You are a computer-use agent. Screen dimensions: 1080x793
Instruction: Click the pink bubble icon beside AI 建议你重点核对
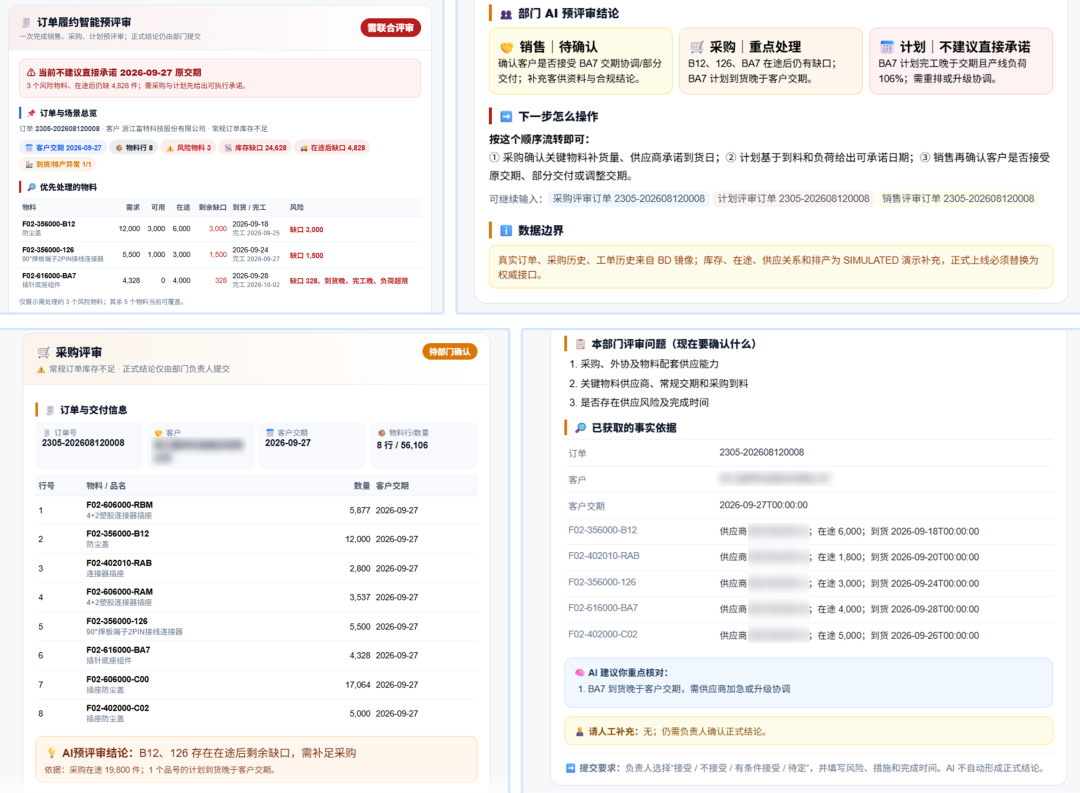(579, 672)
